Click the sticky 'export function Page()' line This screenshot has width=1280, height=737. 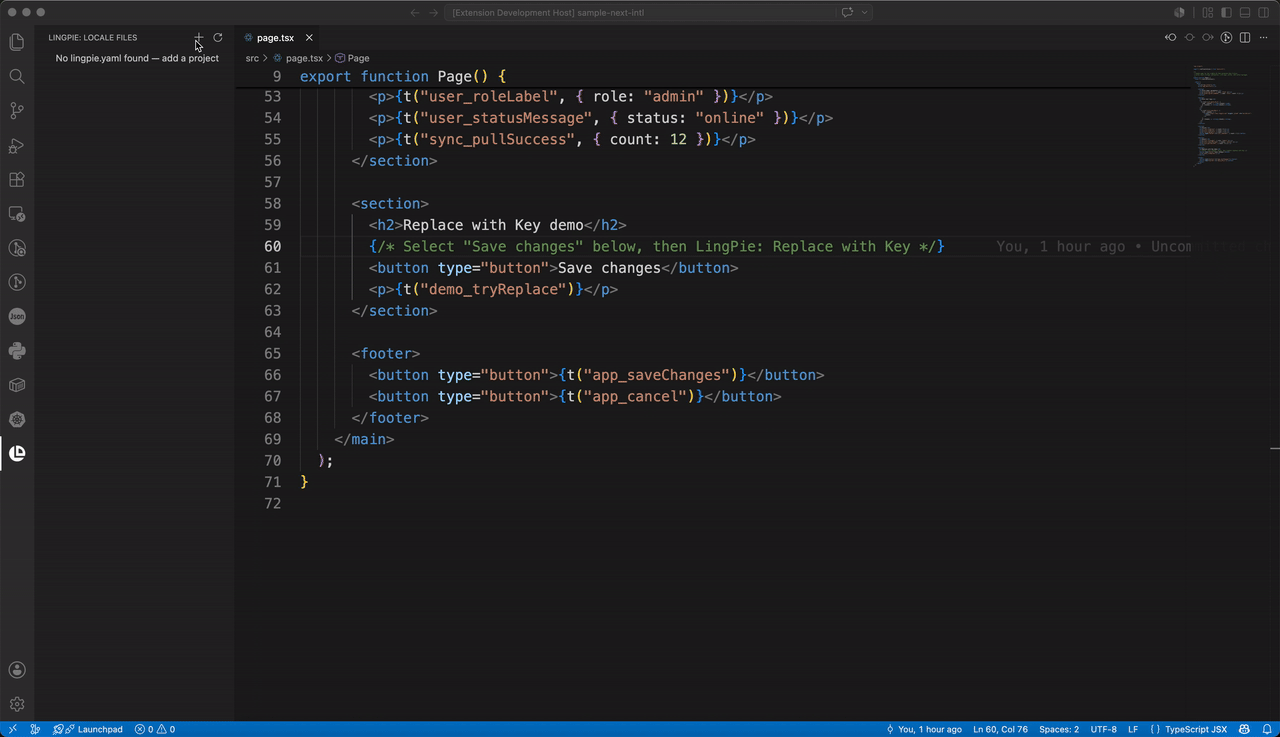point(404,76)
